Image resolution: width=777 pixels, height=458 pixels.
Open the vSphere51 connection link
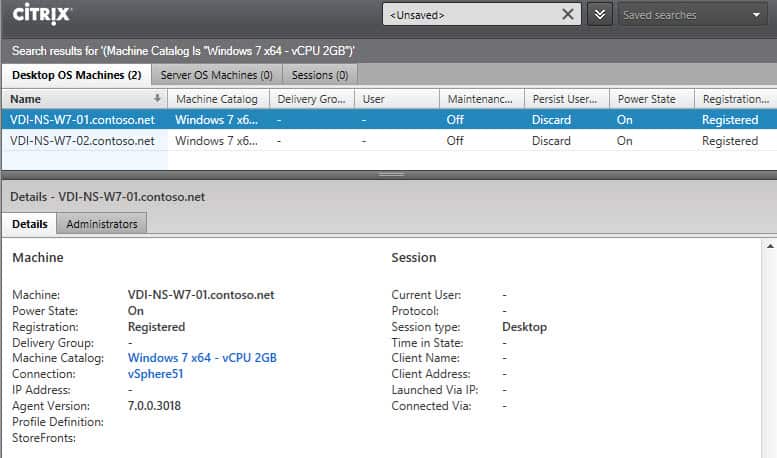click(156, 374)
